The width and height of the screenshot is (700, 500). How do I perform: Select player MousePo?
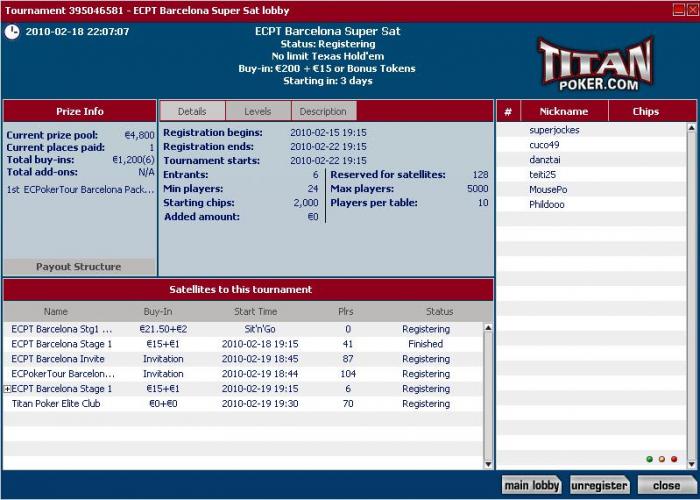tap(592, 190)
